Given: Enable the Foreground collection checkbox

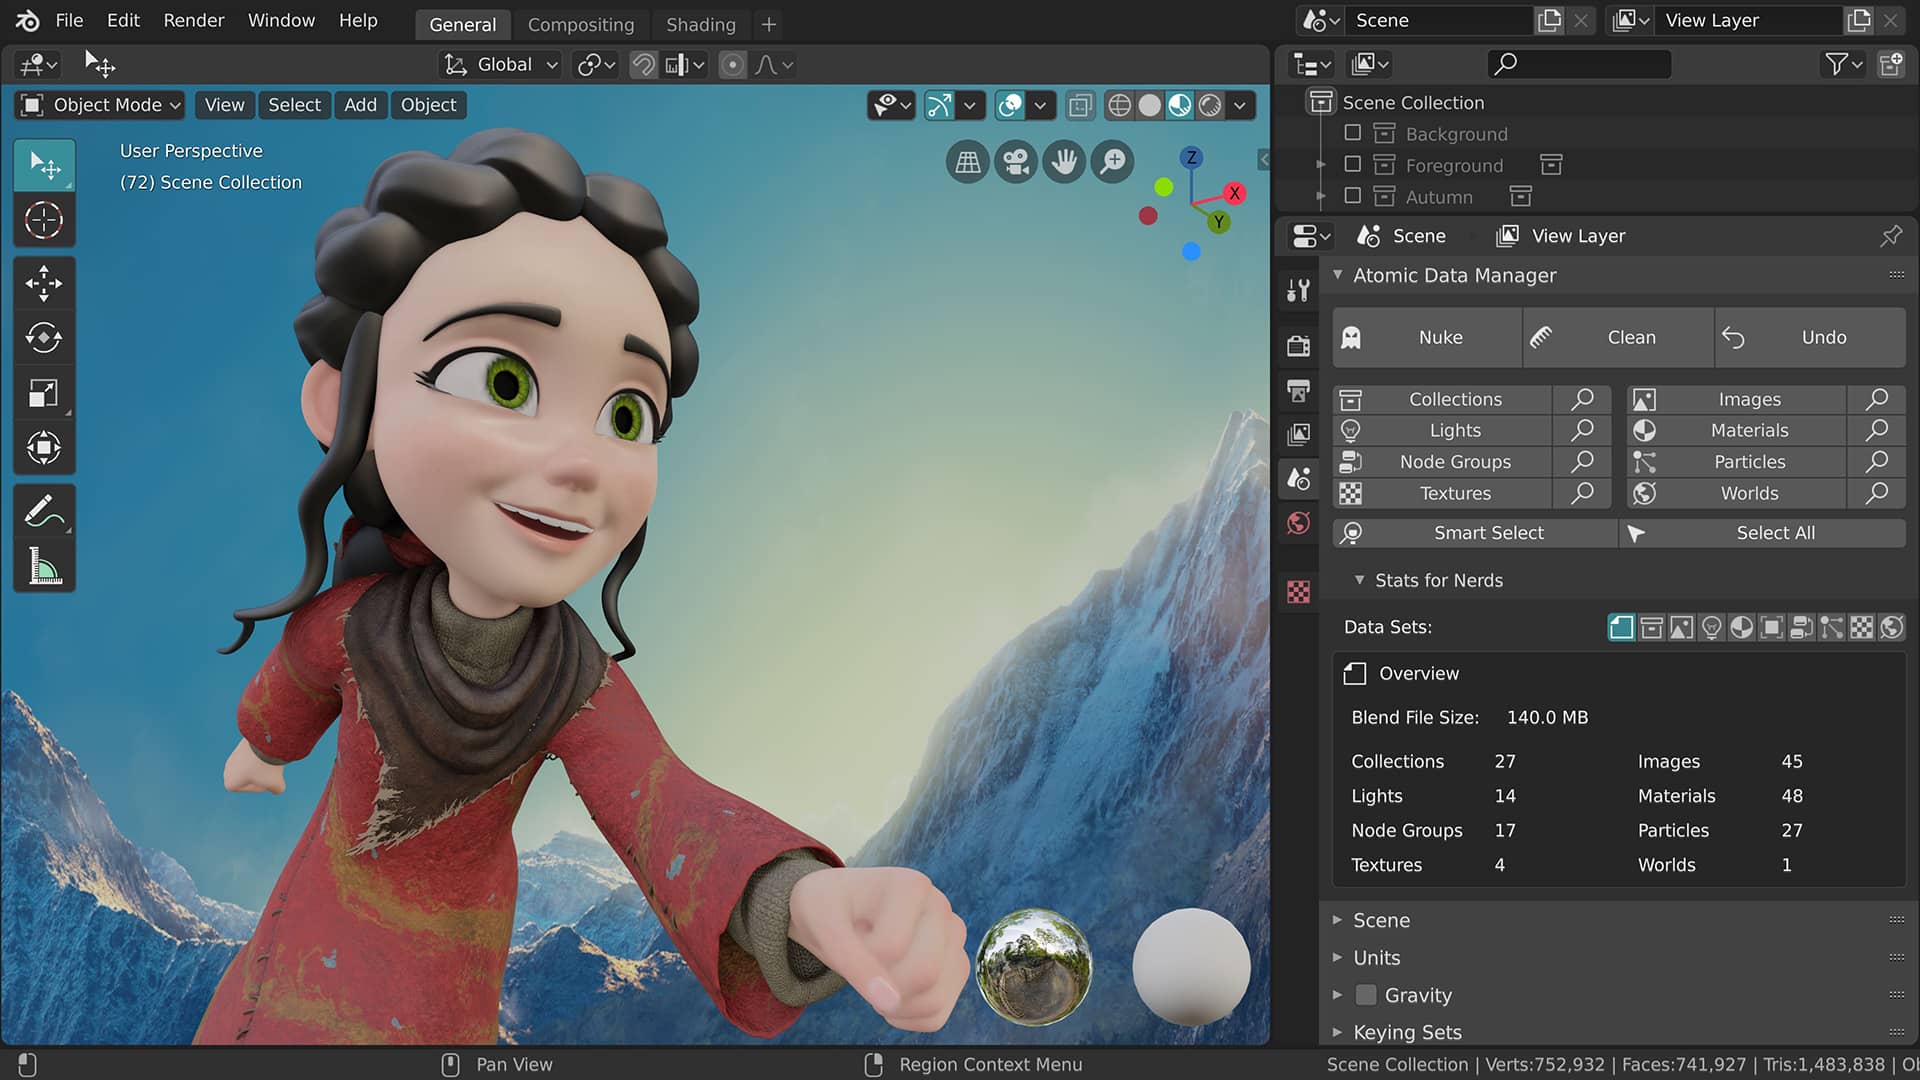Looking at the screenshot, I should click(1352, 164).
